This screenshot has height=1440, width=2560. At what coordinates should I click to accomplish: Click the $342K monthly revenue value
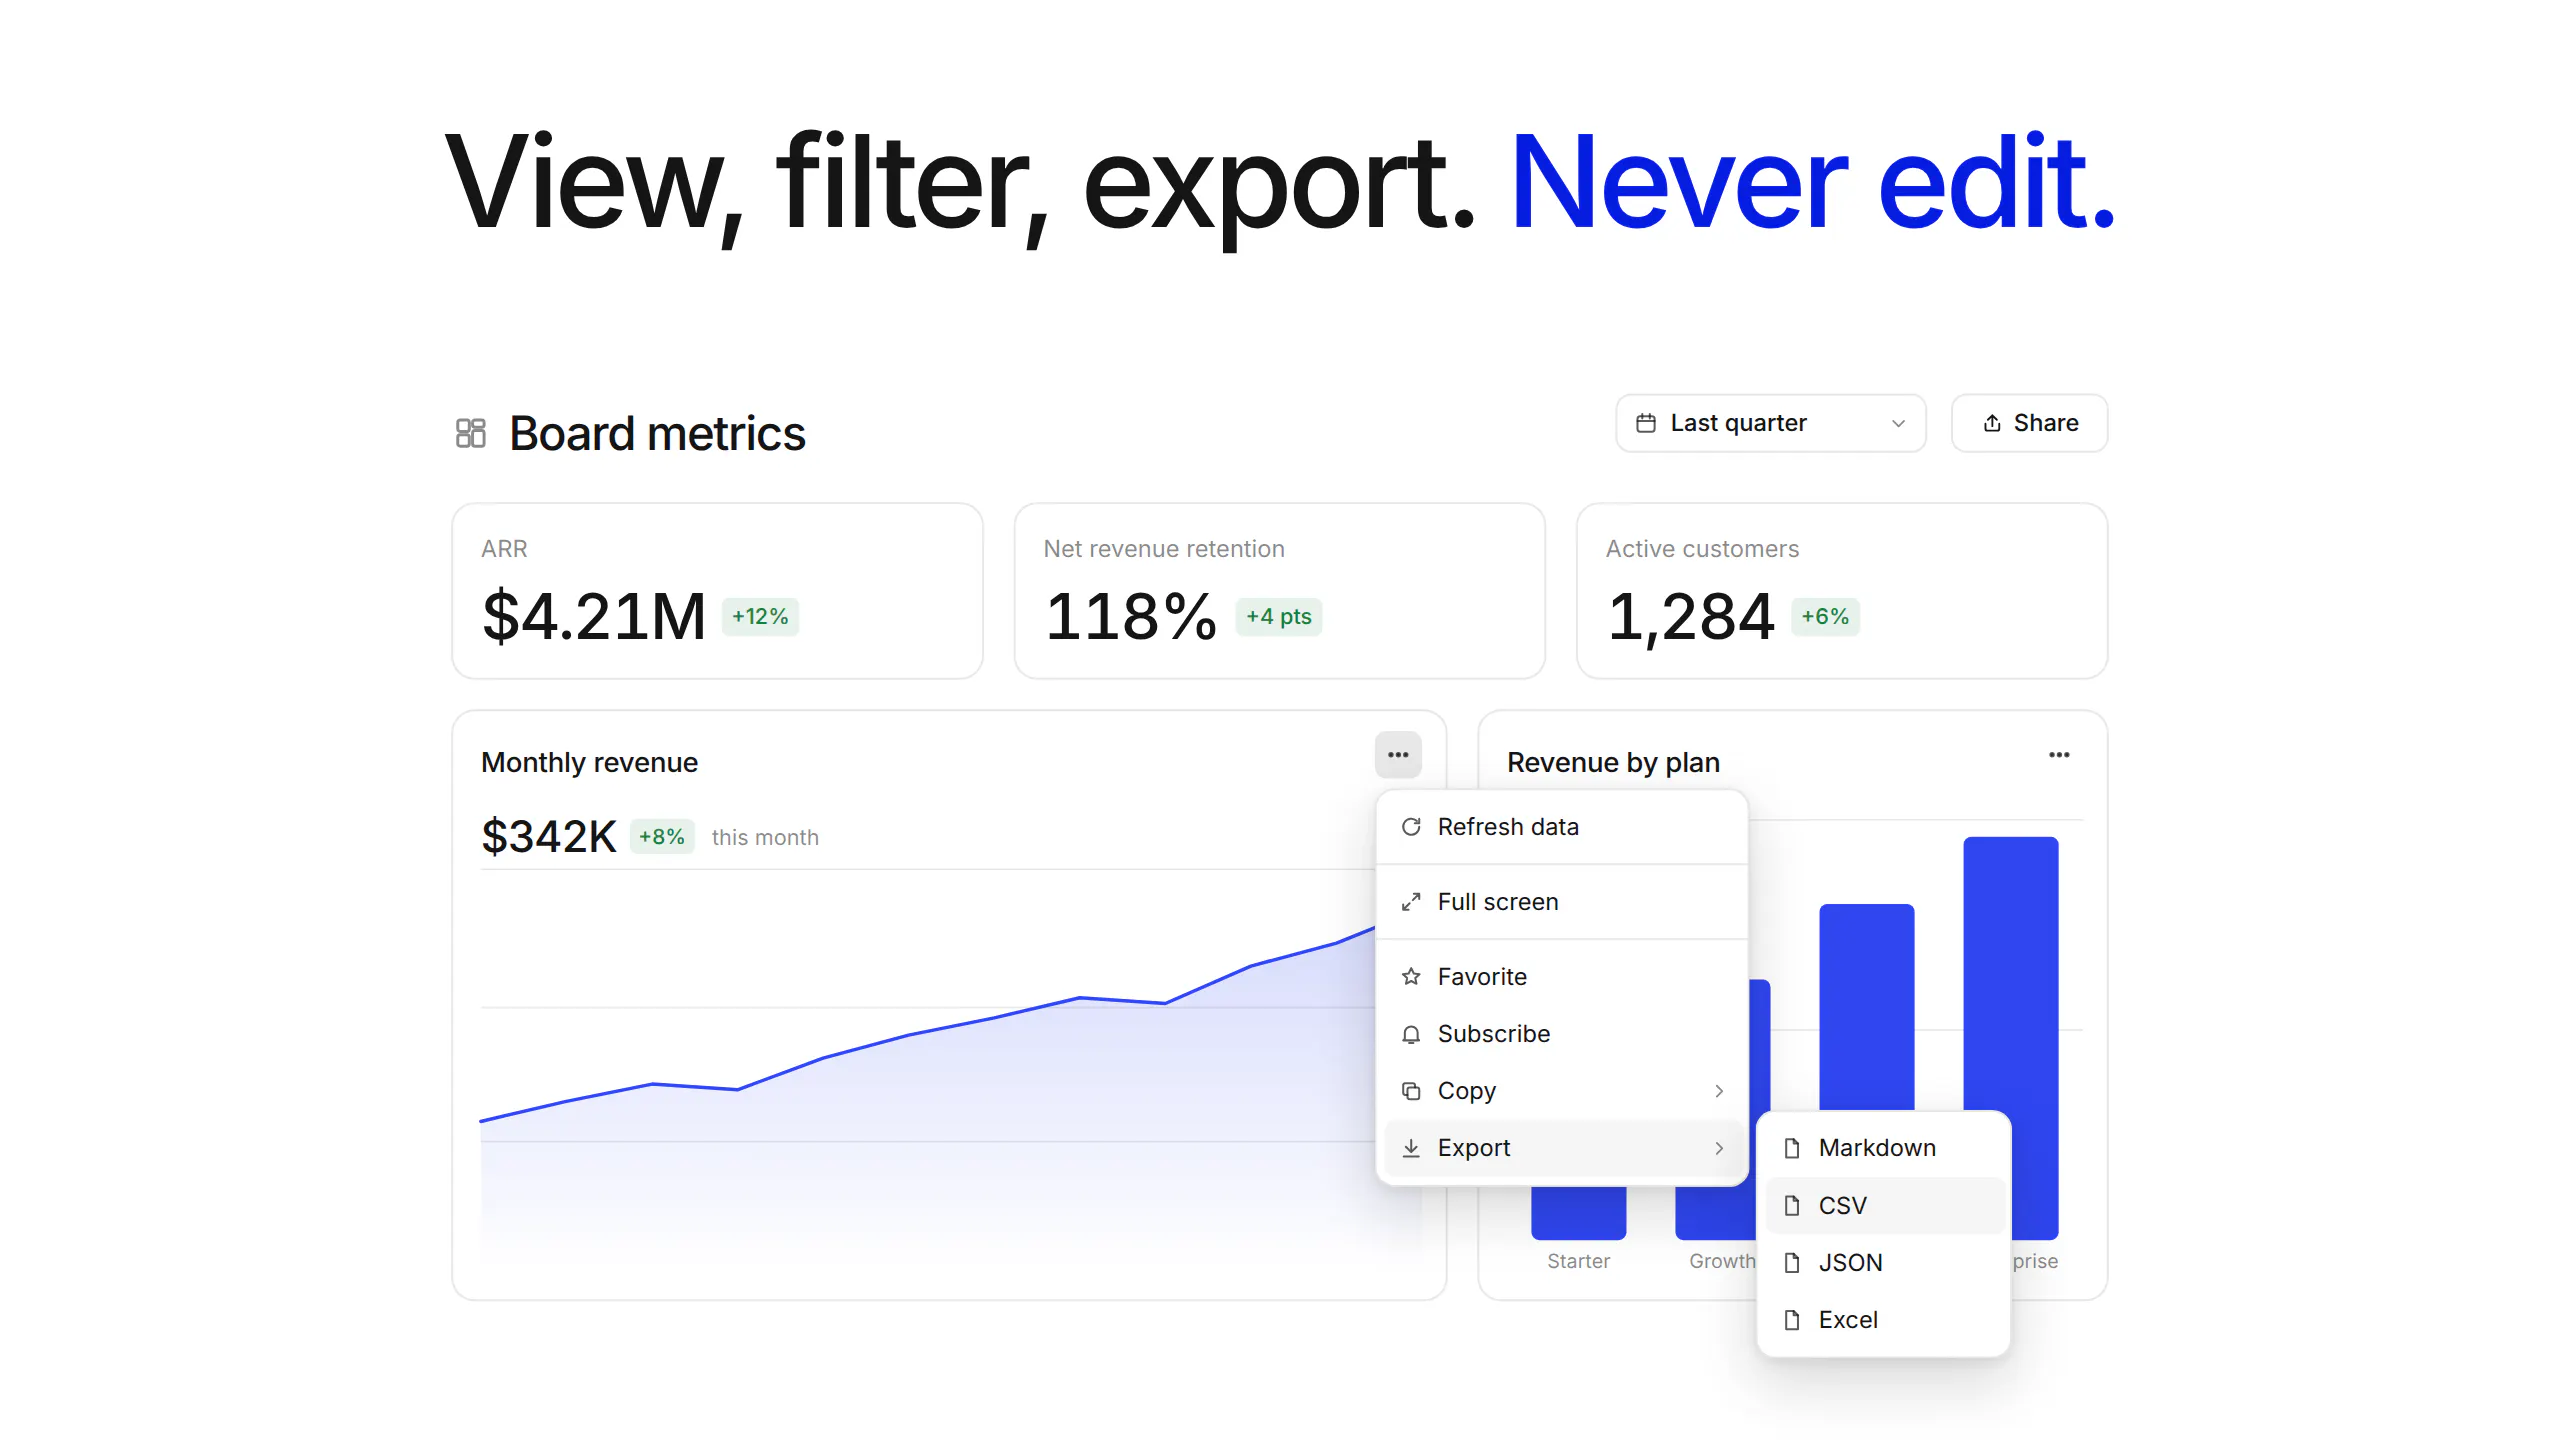point(549,836)
